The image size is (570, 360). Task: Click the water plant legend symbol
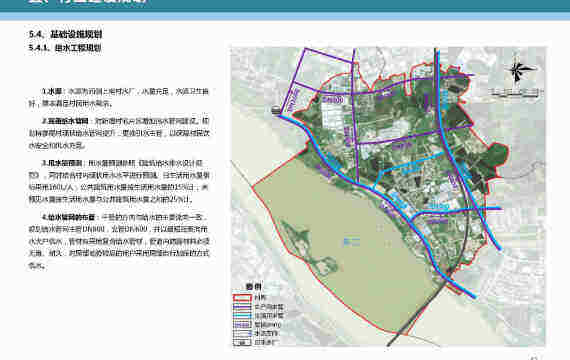(242, 342)
